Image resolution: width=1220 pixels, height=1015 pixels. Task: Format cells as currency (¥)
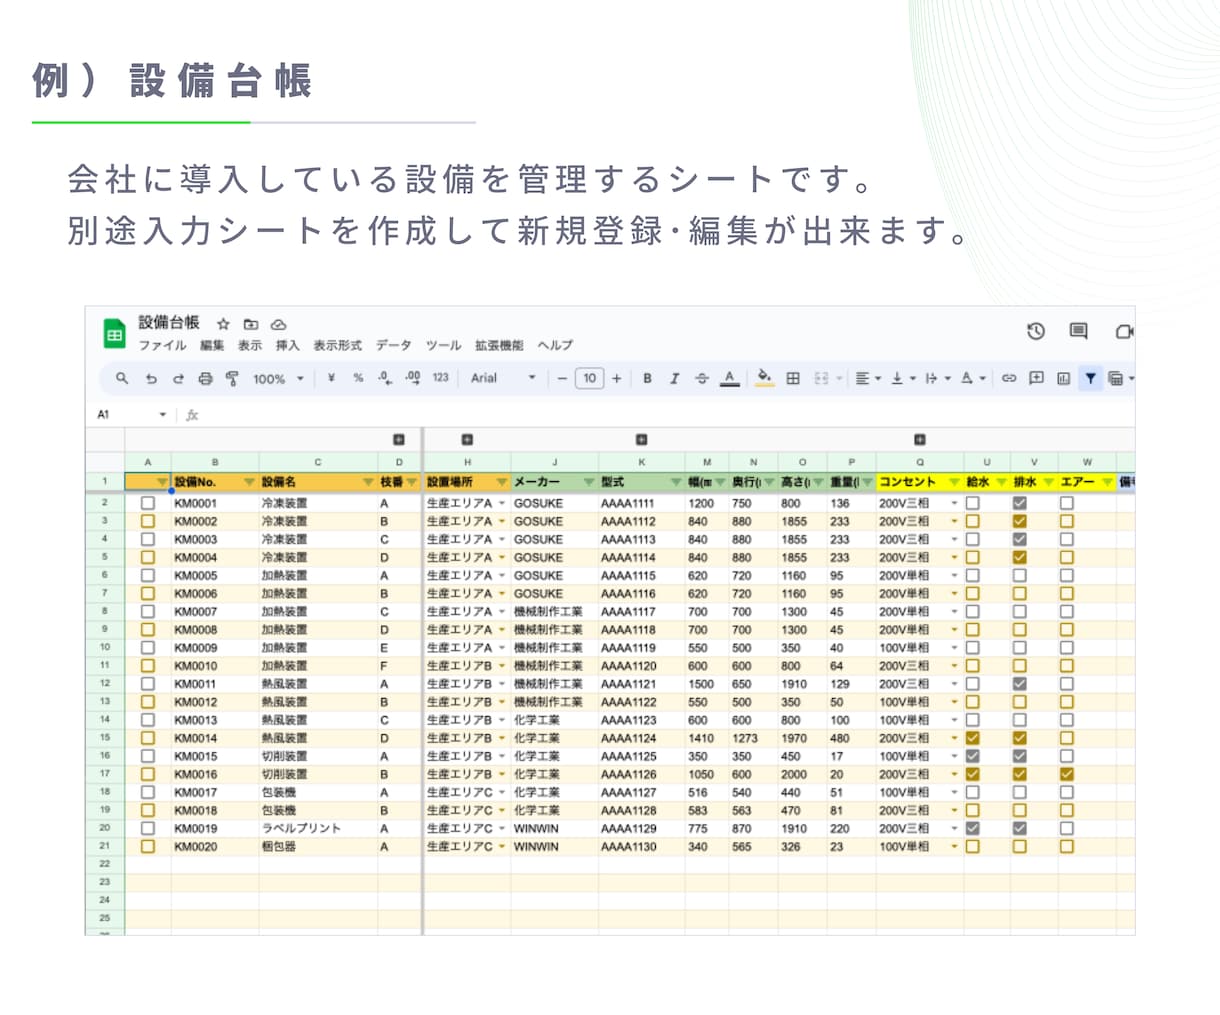[331, 378]
